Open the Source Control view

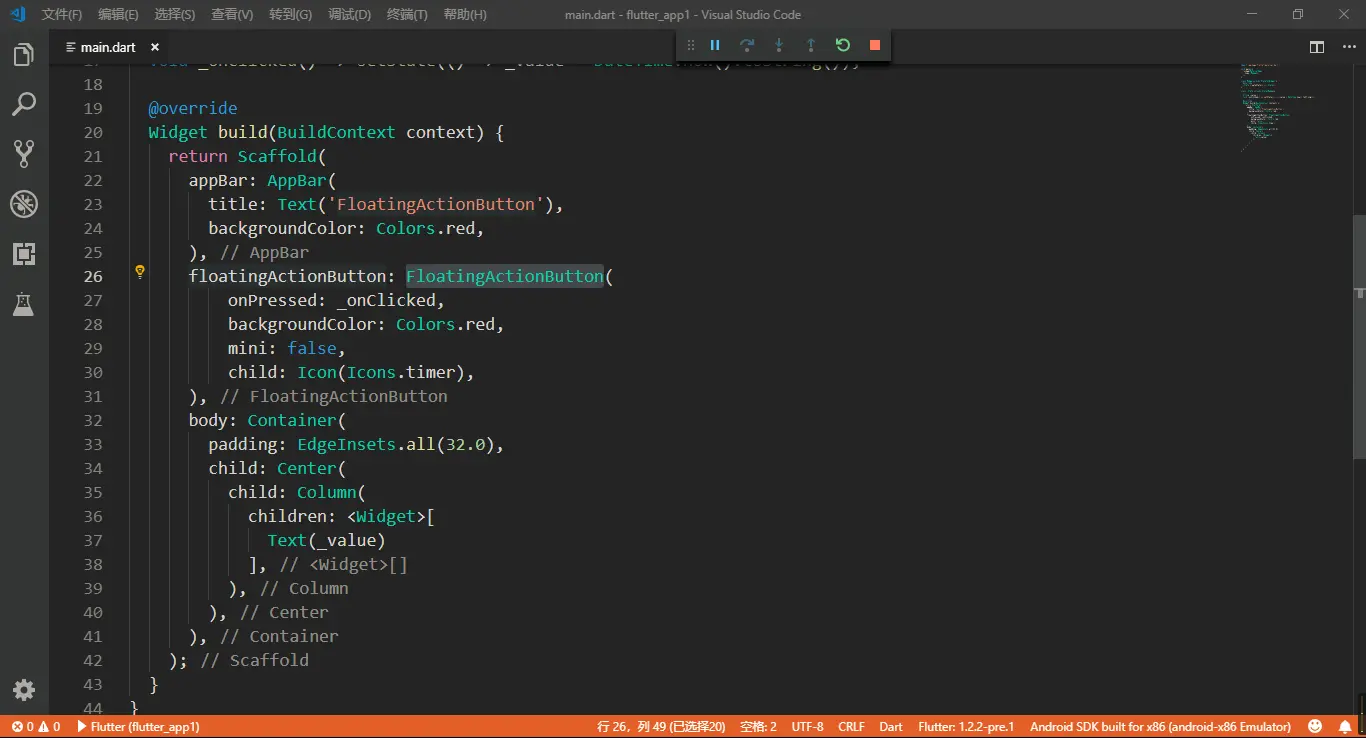[23, 153]
